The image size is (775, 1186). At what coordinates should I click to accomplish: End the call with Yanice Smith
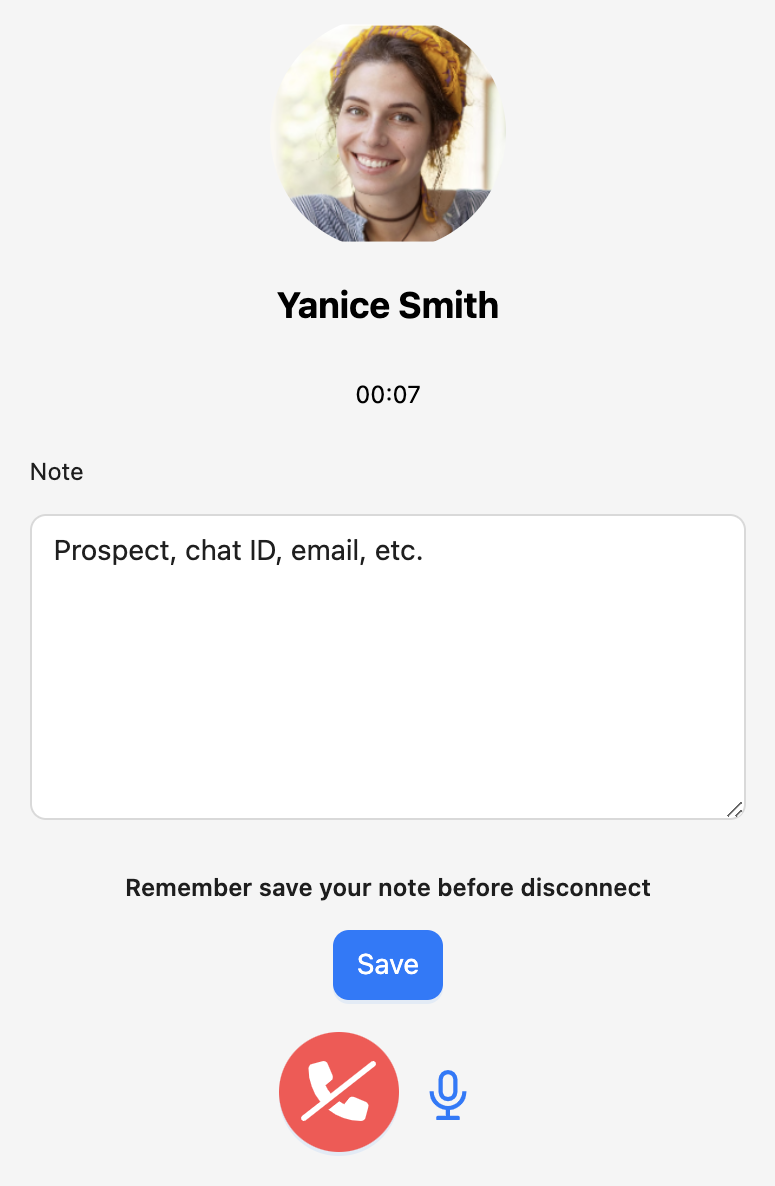[339, 1091]
